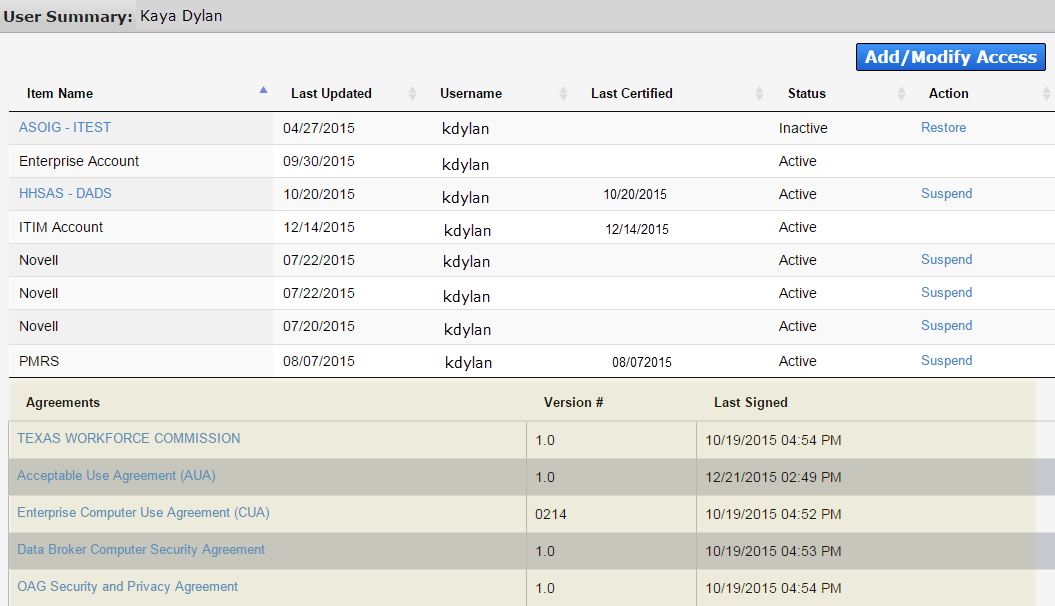Sort by Status column arrows
Viewport: 1055px width, 606px height.
point(901,93)
